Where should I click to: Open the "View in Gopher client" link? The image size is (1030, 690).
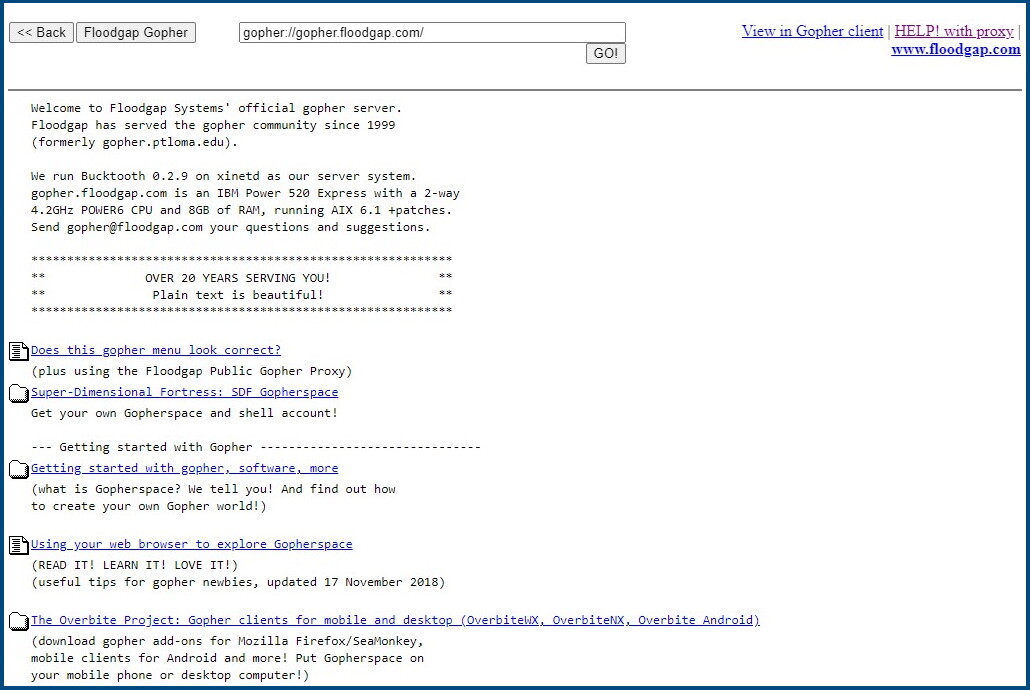pyautogui.click(x=812, y=31)
